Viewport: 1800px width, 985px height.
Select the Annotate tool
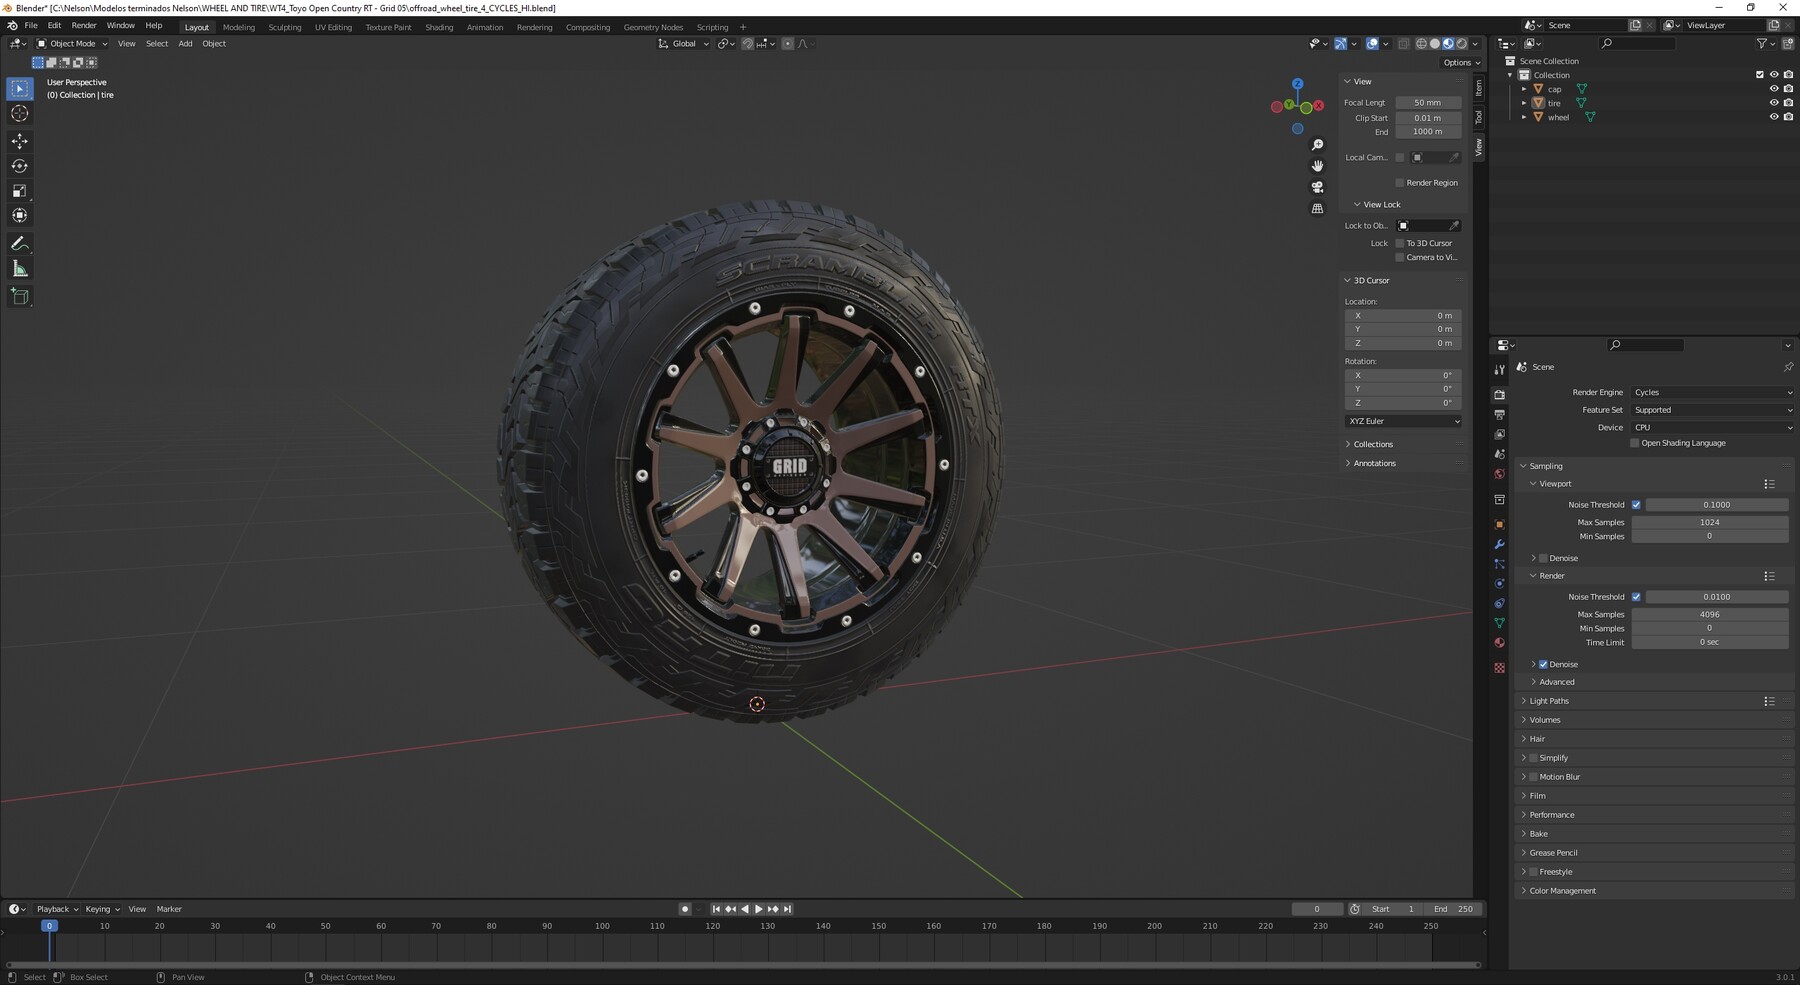coord(19,243)
